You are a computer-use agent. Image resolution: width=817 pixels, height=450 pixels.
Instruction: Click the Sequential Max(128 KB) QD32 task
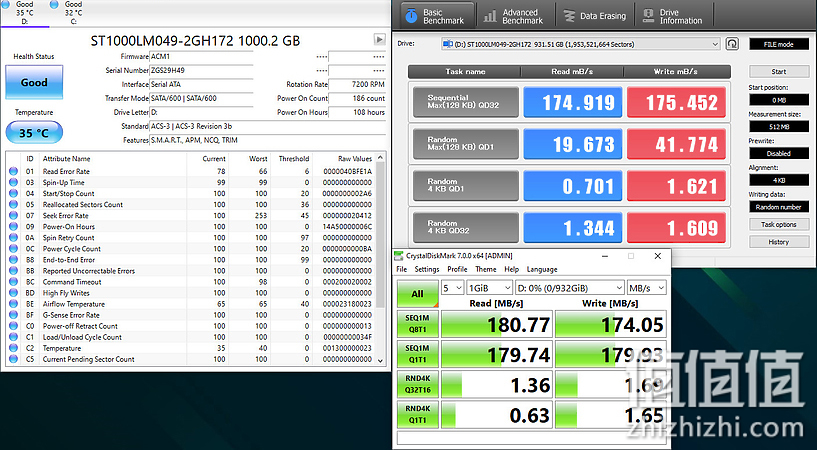(x=466, y=102)
